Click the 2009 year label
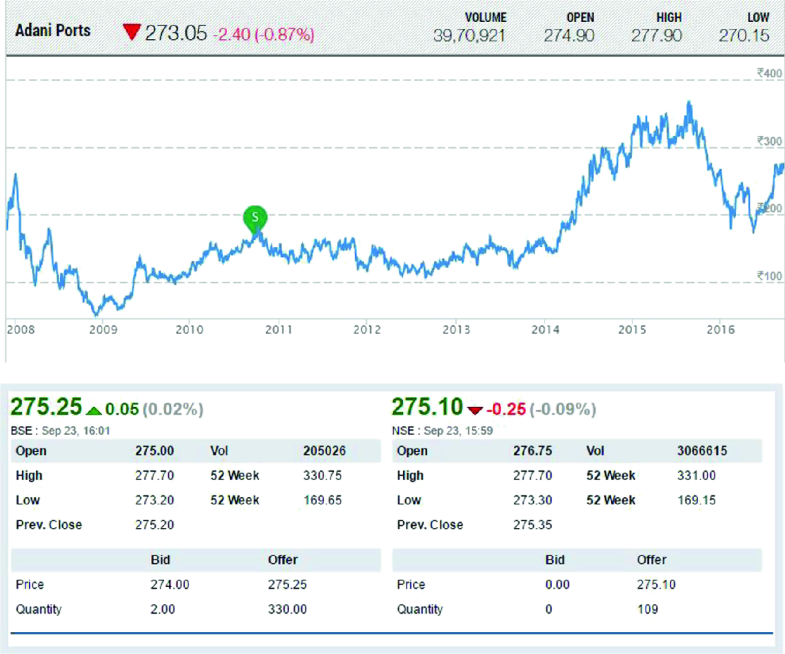 coord(103,330)
